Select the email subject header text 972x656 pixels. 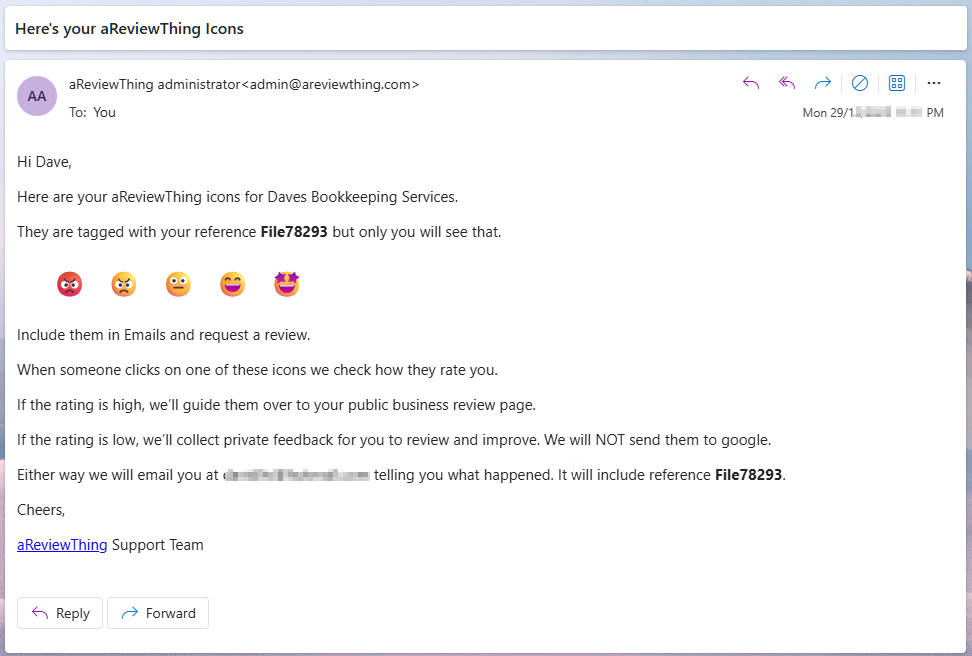[x=129, y=29]
